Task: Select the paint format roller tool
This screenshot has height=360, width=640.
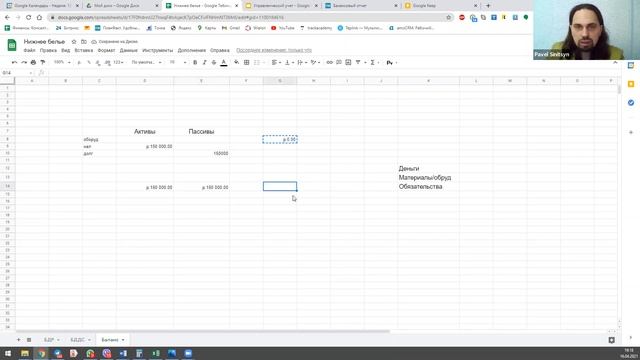Action: click(42, 62)
